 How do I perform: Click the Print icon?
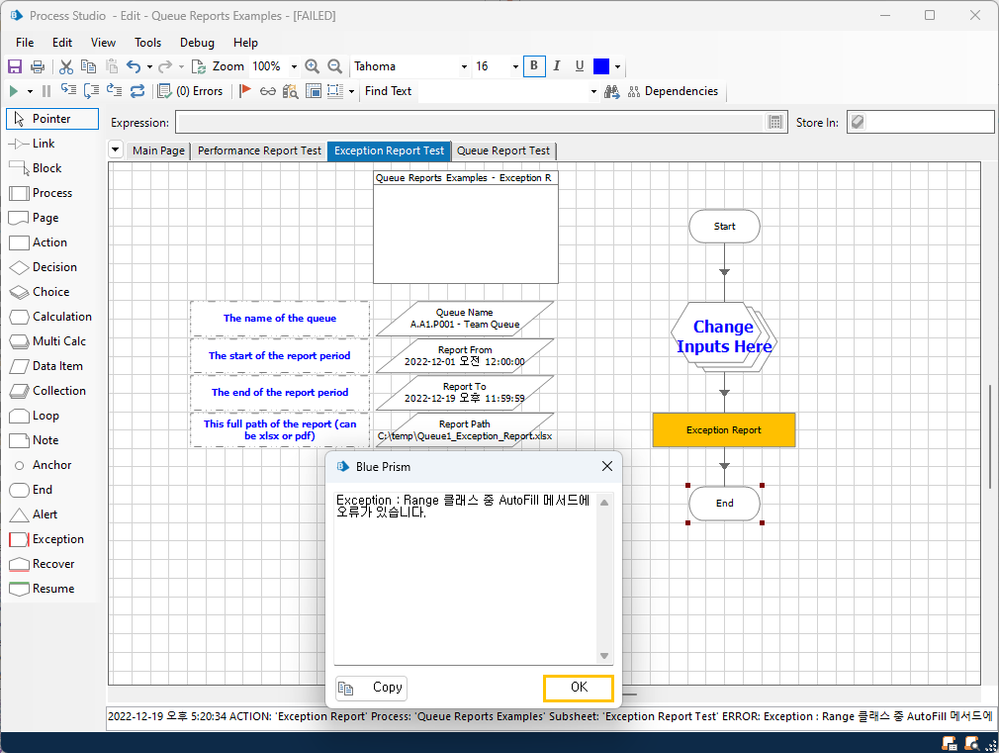37,67
